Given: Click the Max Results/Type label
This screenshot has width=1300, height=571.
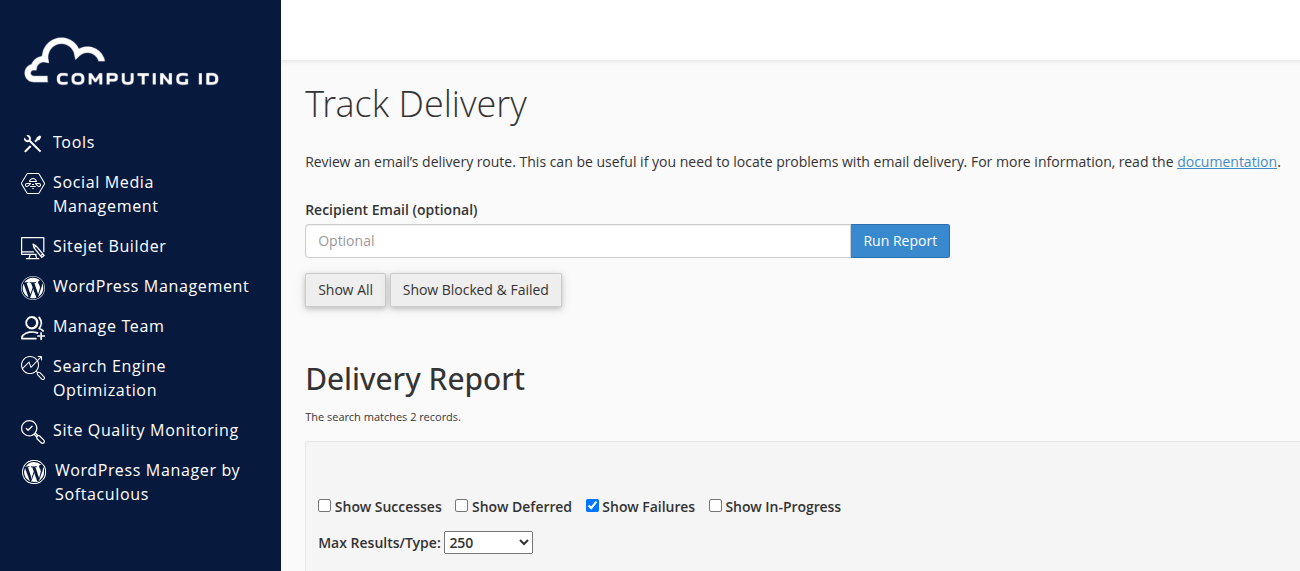Looking at the screenshot, I should click(x=379, y=543).
